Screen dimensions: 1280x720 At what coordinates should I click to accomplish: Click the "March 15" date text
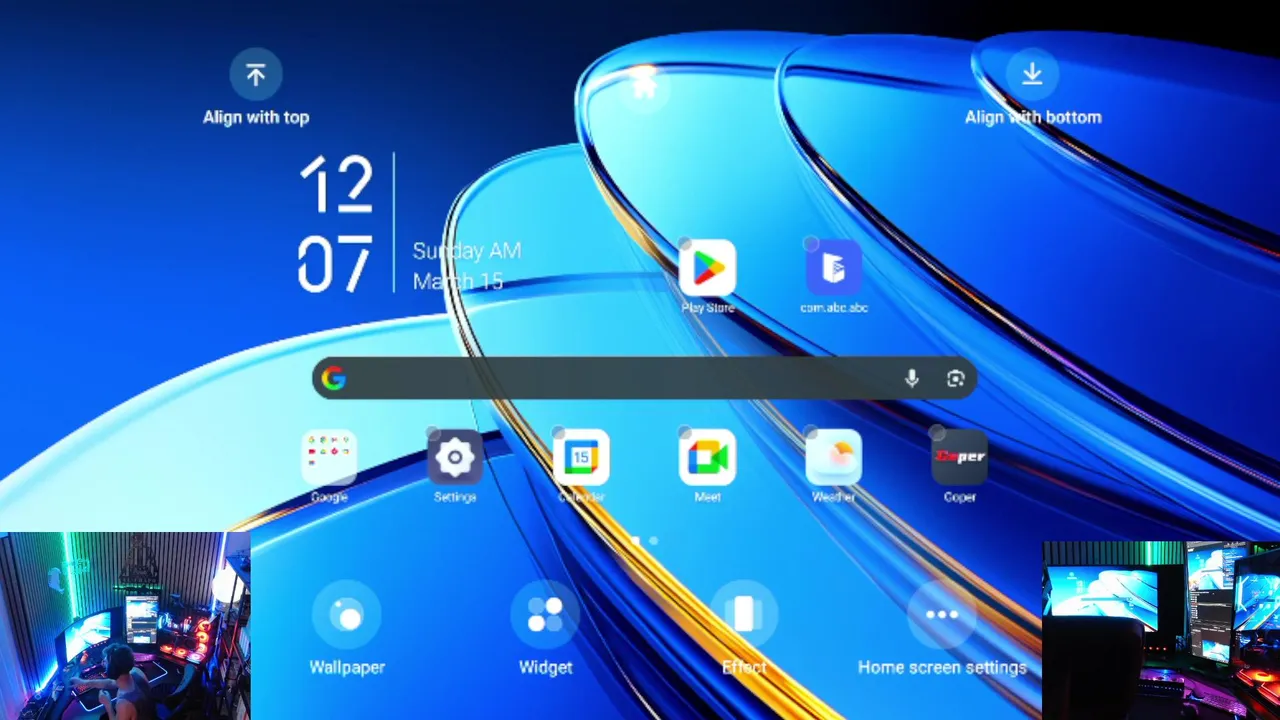pos(458,281)
